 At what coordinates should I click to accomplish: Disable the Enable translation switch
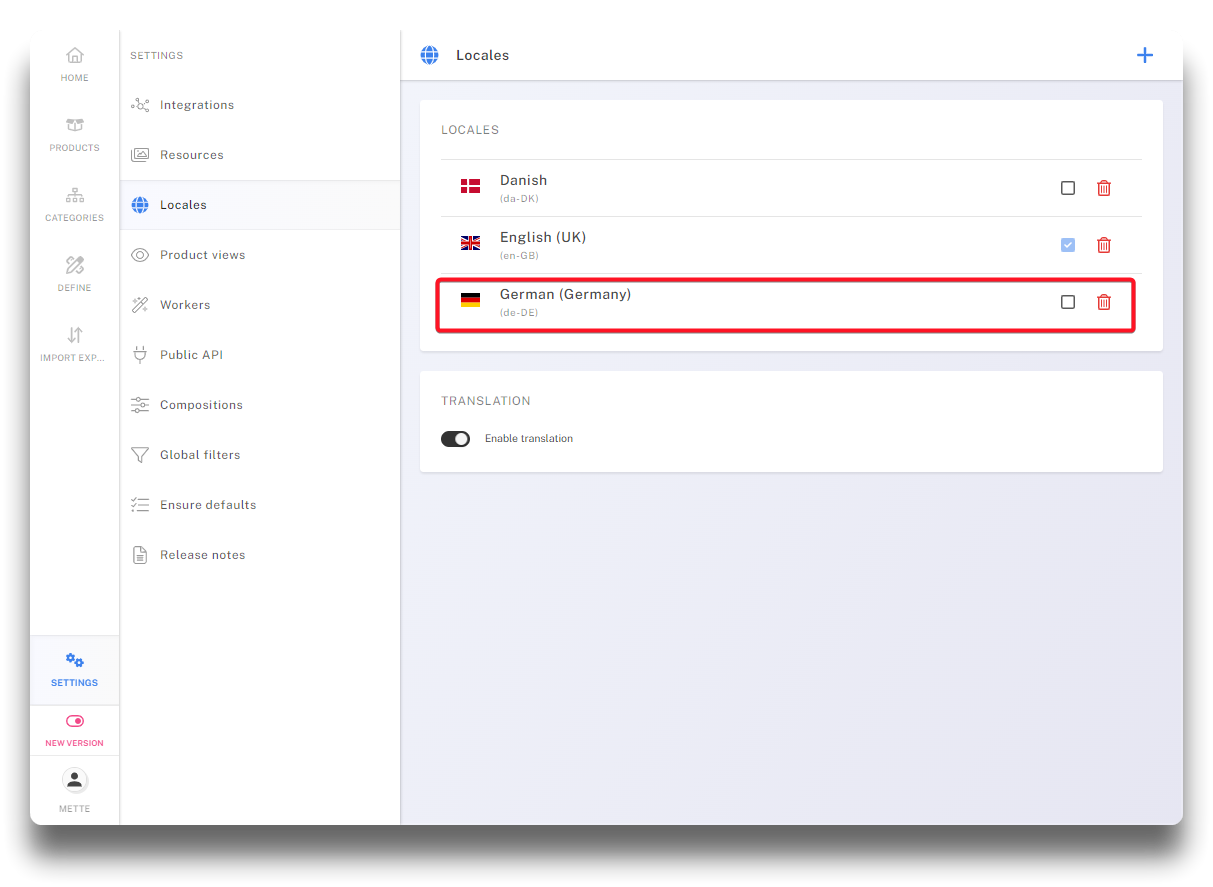tap(456, 439)
